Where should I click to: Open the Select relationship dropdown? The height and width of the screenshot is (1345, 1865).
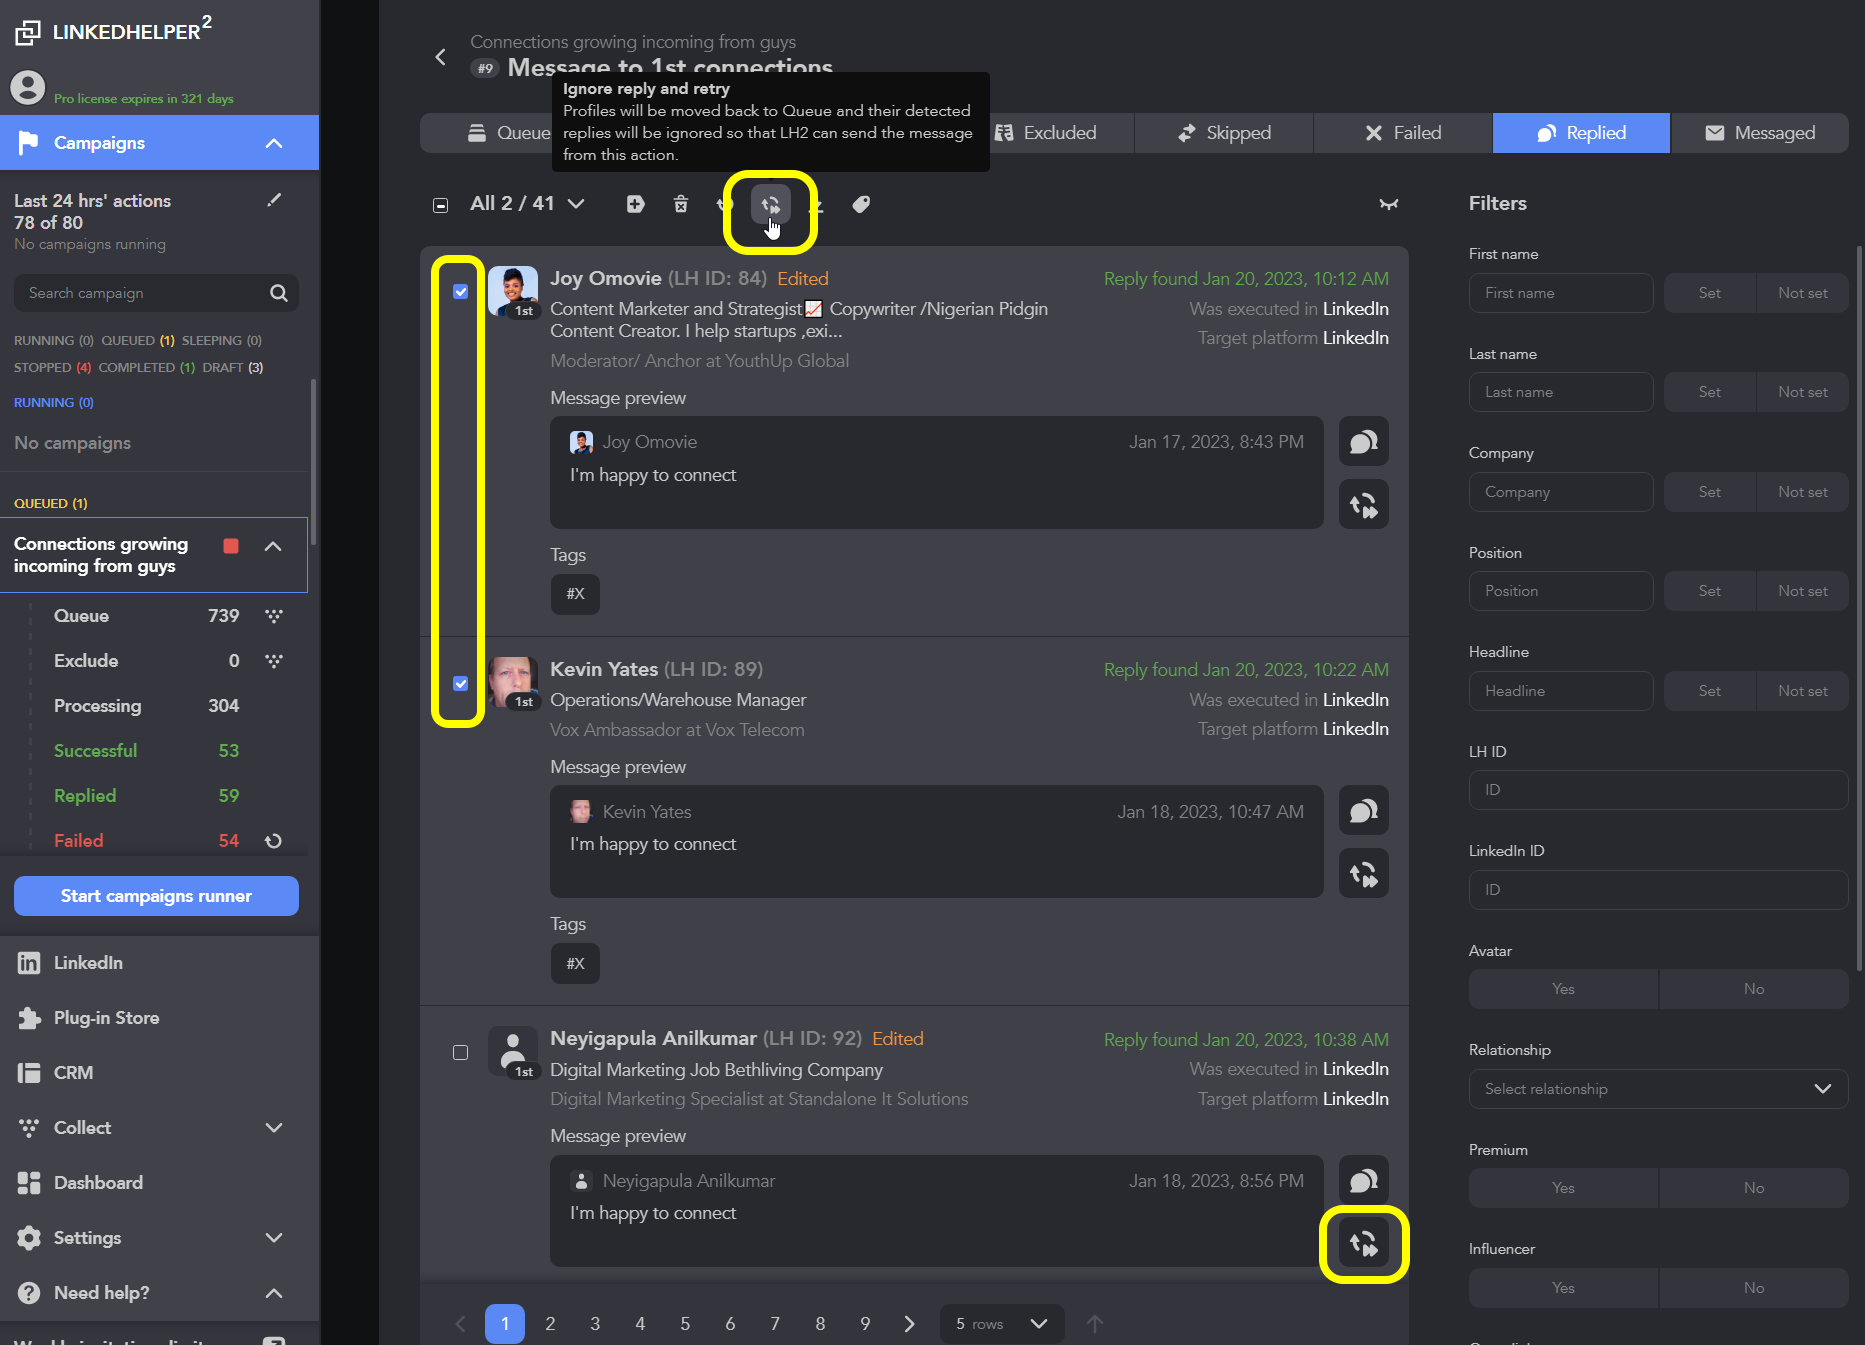1658,1089
